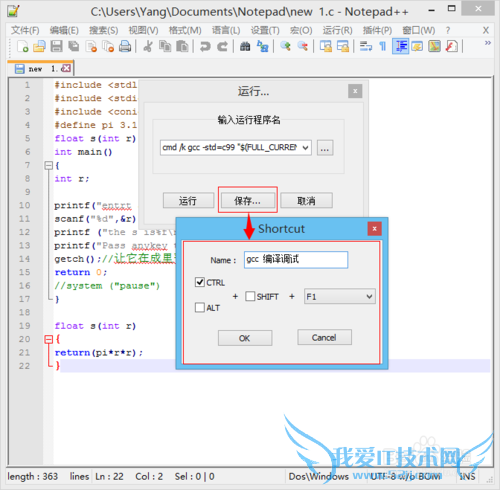500x490 pixels.
Task: Uncheck the CTRL checkbox
Action: click(200, 282)
